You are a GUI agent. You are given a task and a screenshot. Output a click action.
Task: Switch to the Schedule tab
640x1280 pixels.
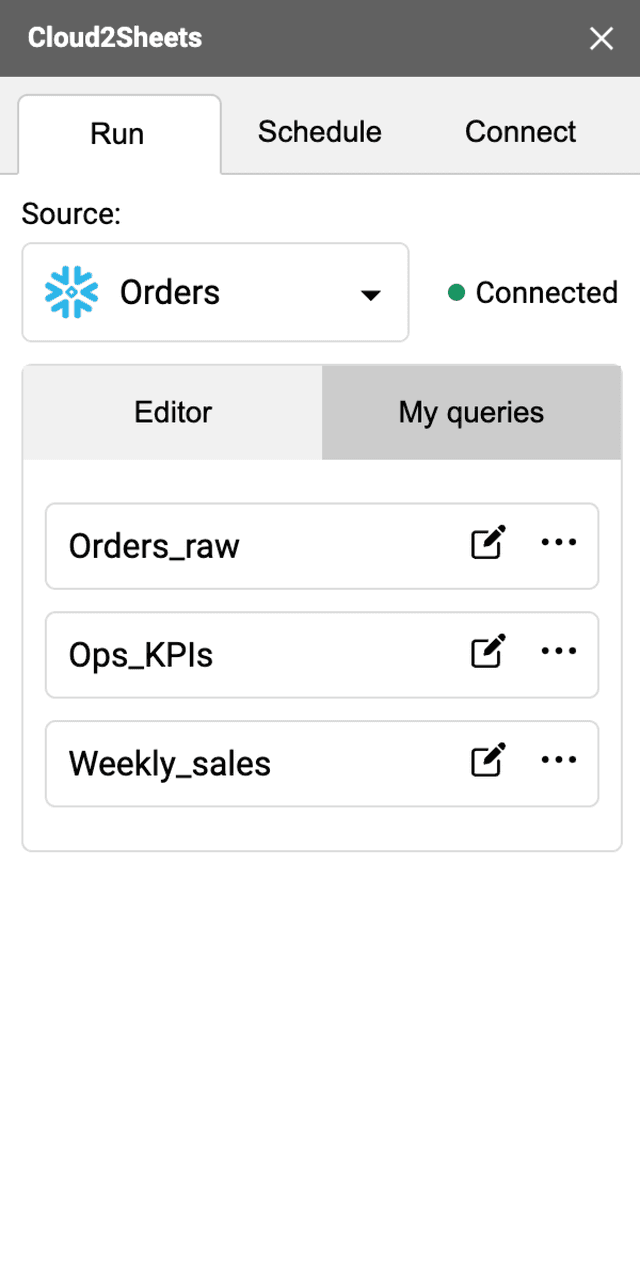[x=320, y=131]
